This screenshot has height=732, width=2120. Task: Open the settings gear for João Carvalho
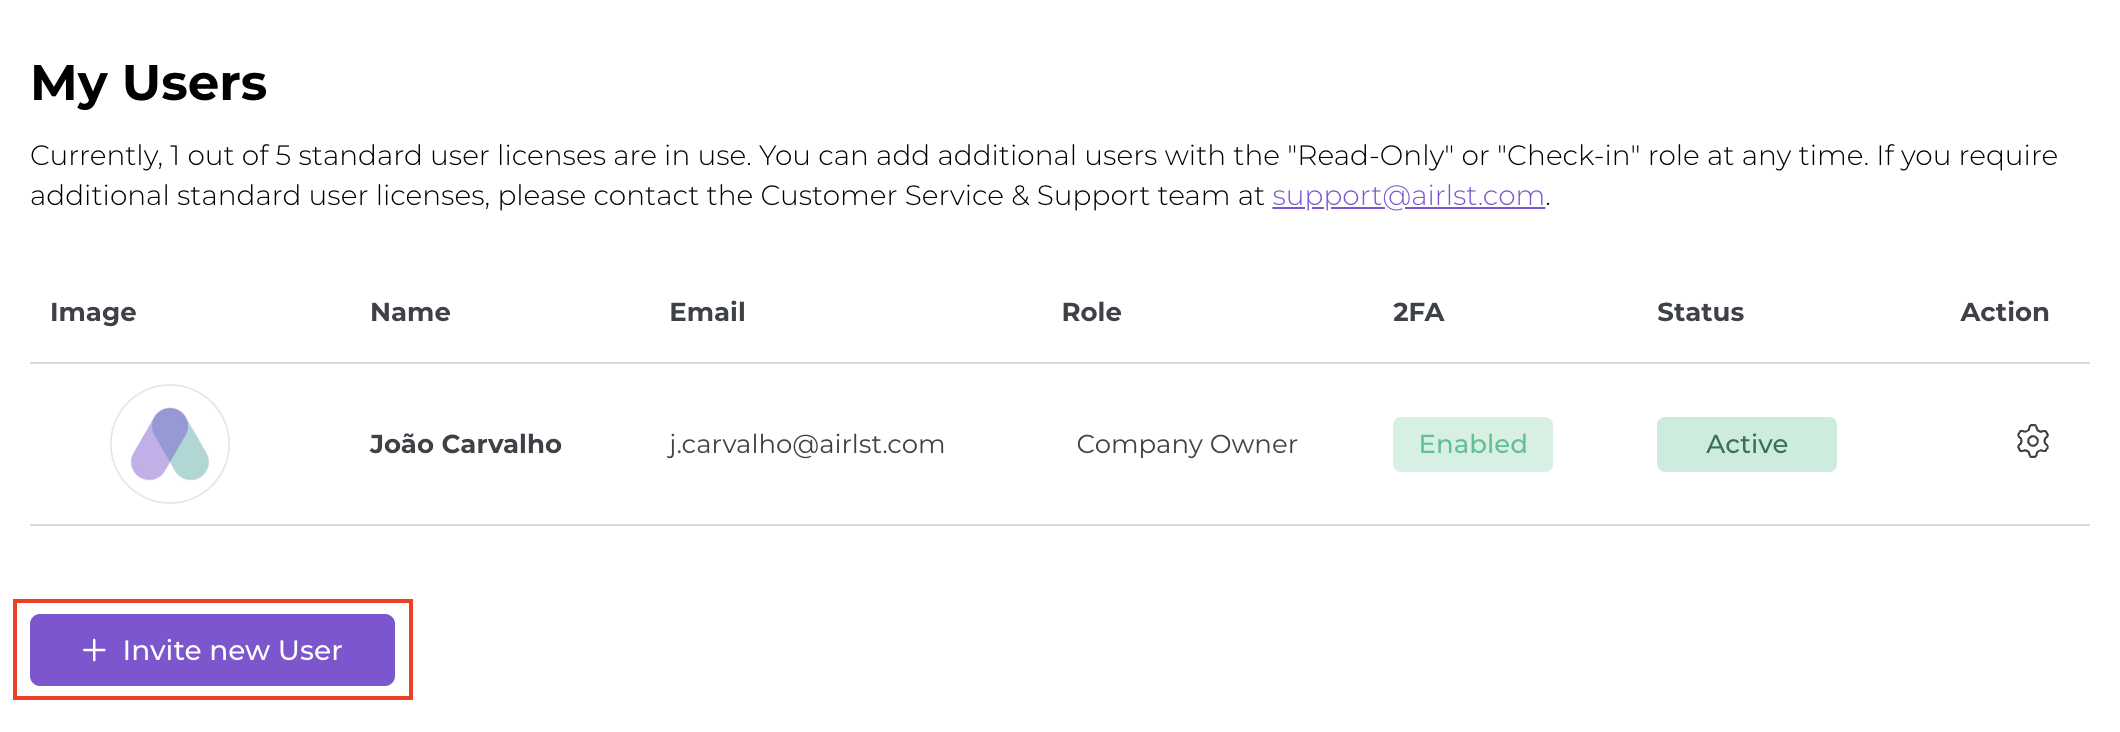tap(2032, 441)
